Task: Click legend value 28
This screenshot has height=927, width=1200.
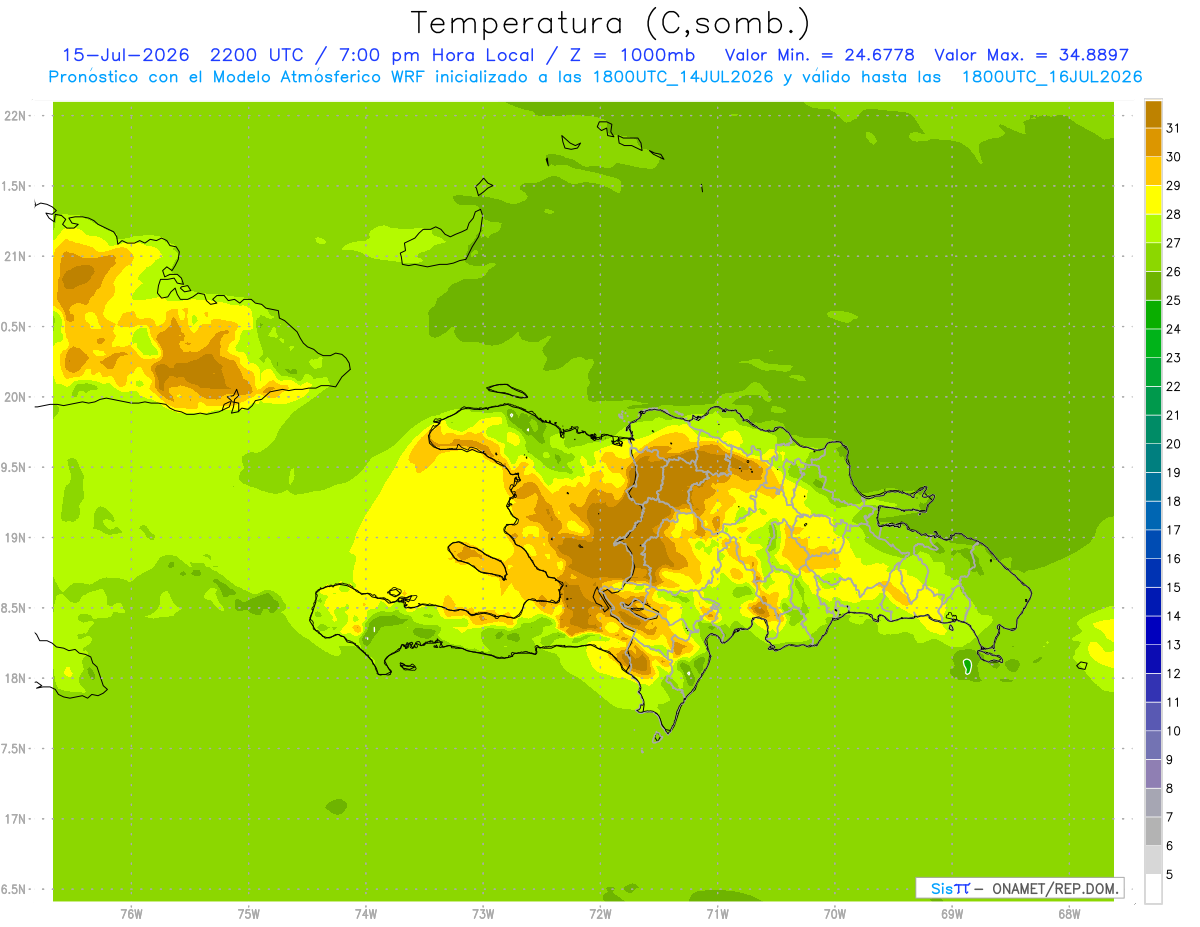Action: 1174,214
